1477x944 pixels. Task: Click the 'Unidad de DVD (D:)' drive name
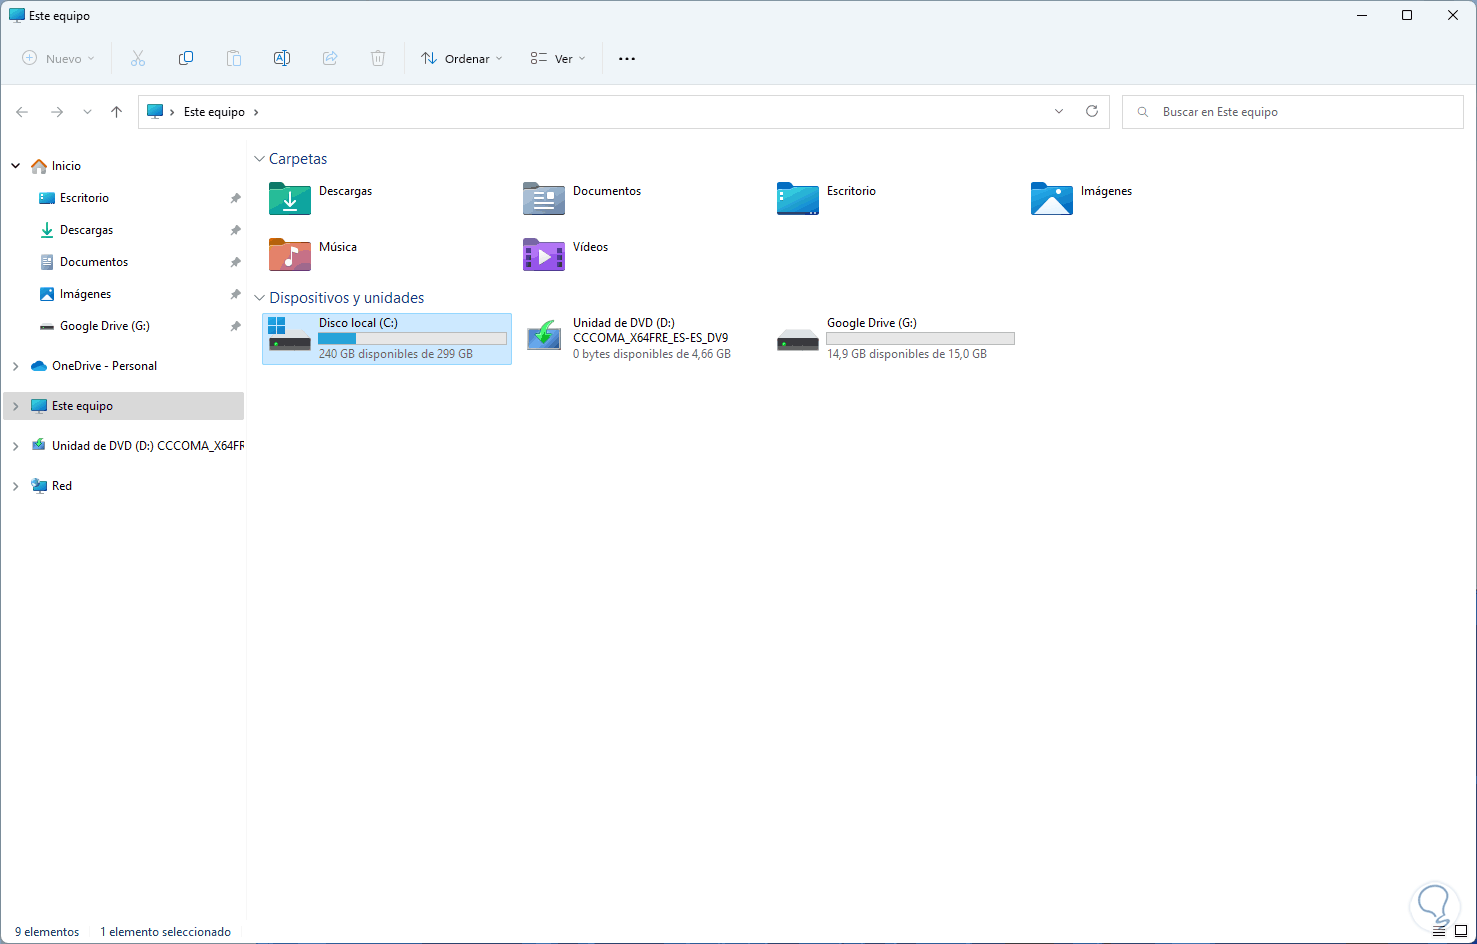[624, 323]
